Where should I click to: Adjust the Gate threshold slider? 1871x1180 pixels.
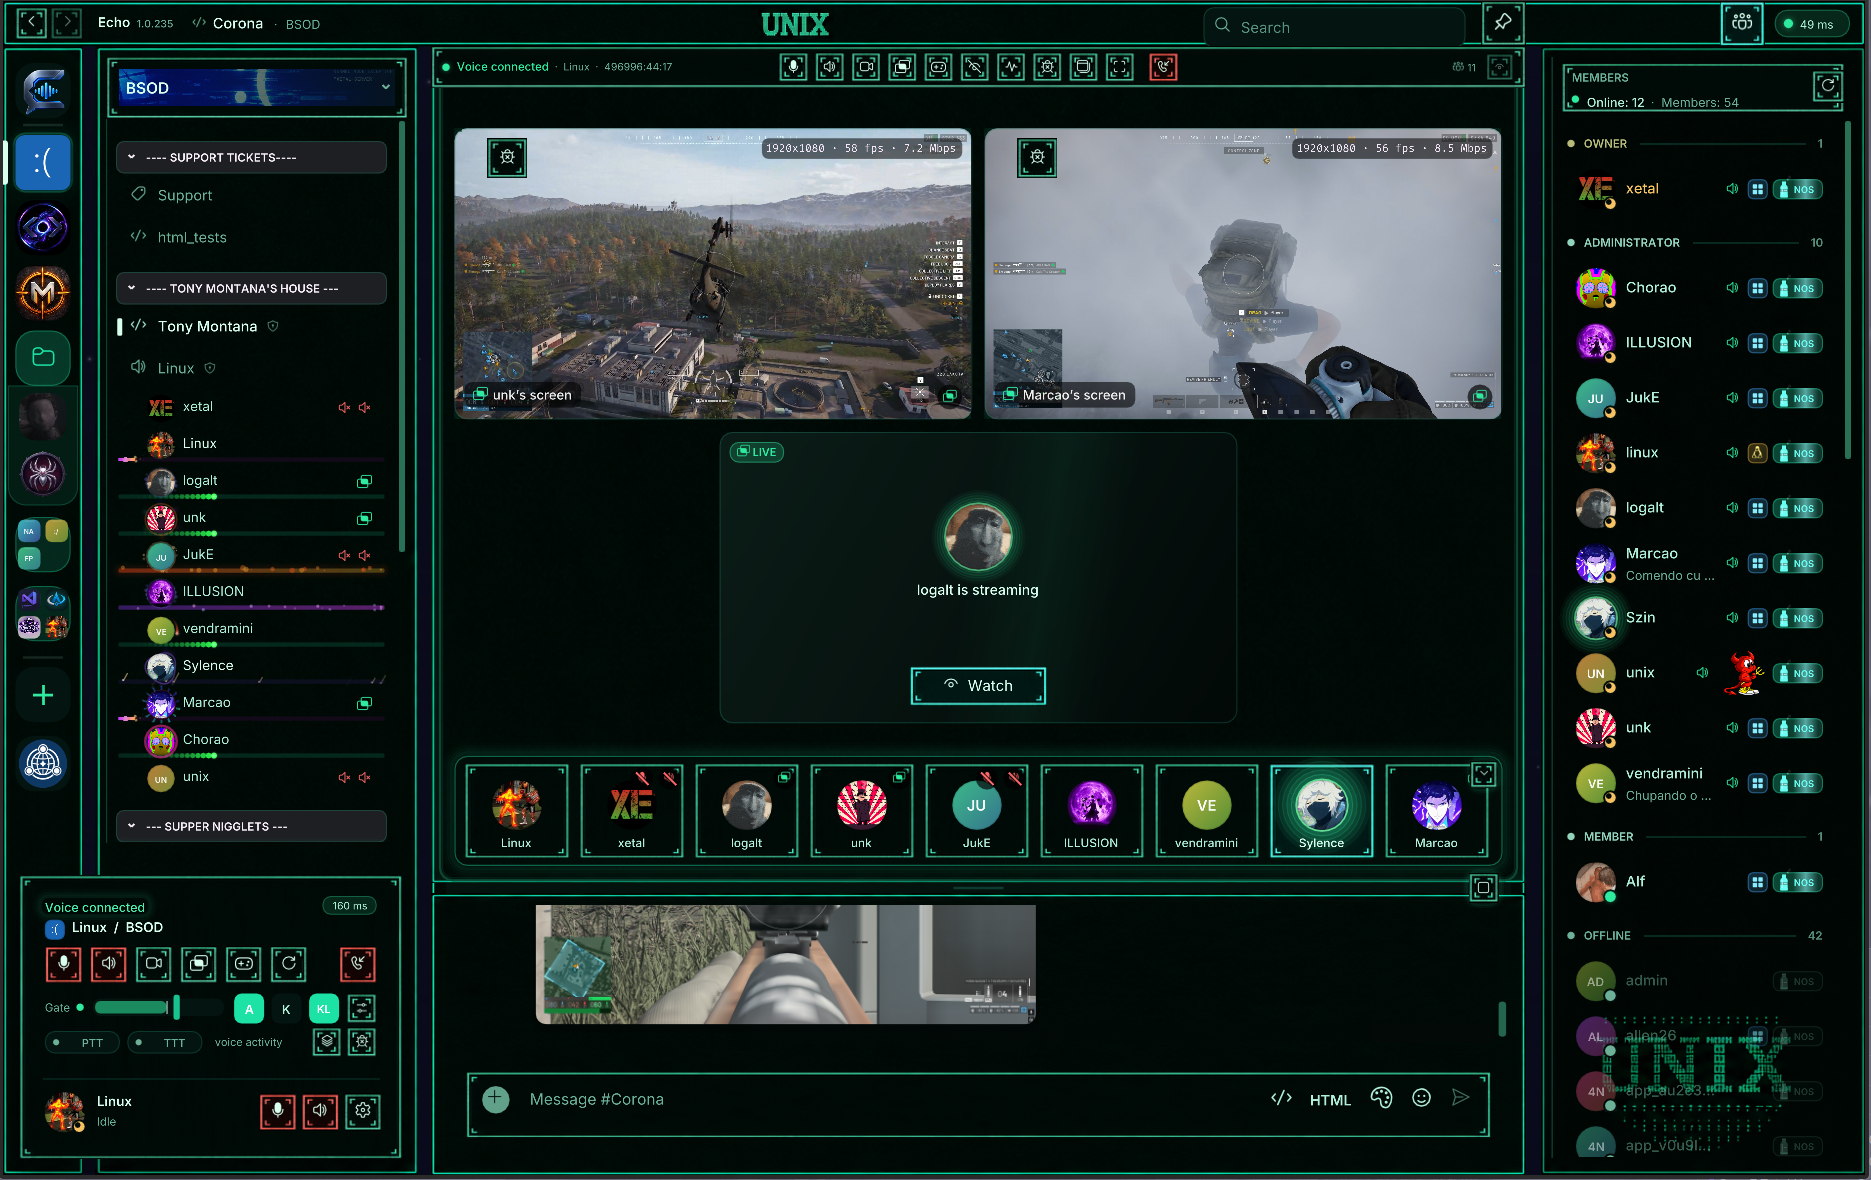click(x=160, y=1007)
